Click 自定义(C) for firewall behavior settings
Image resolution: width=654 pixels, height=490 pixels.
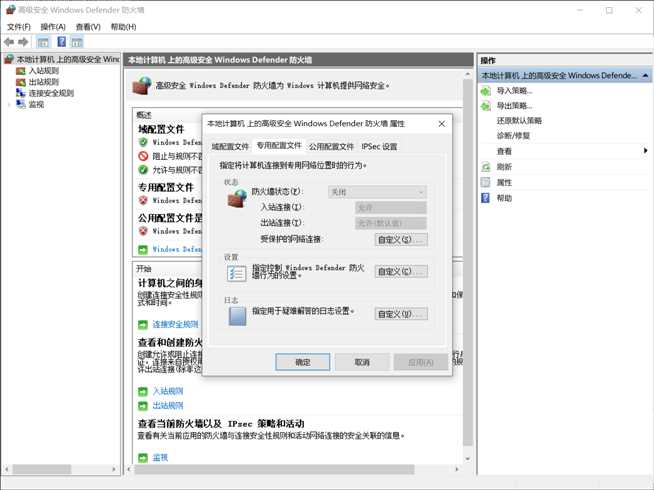coord(401,271)
